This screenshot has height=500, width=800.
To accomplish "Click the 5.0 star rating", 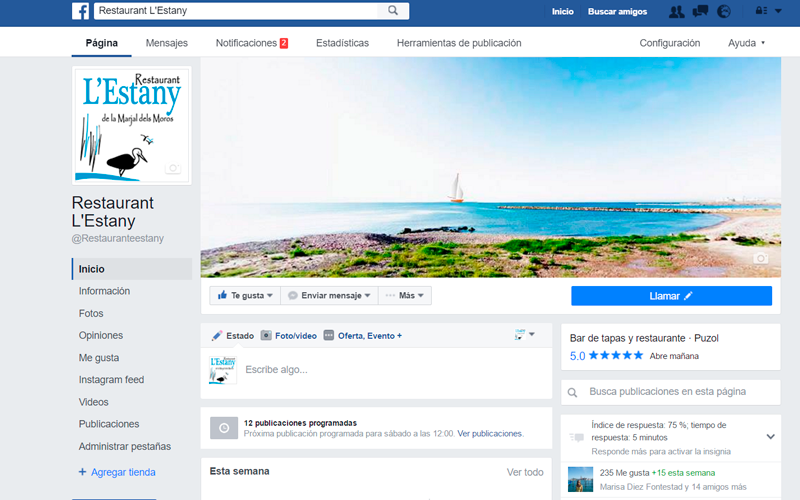I will (606, 356).
